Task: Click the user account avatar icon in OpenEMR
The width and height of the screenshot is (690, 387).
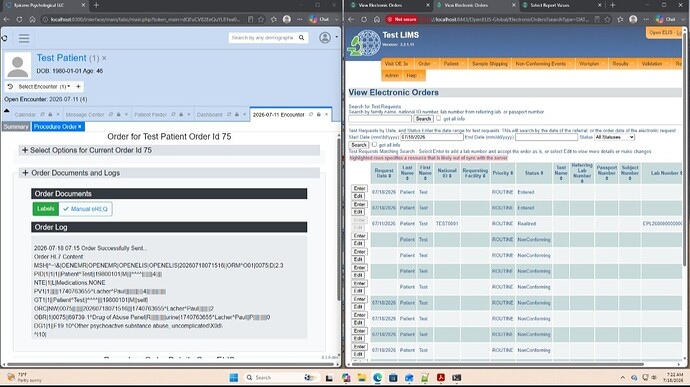Action: tap(325, 38)
